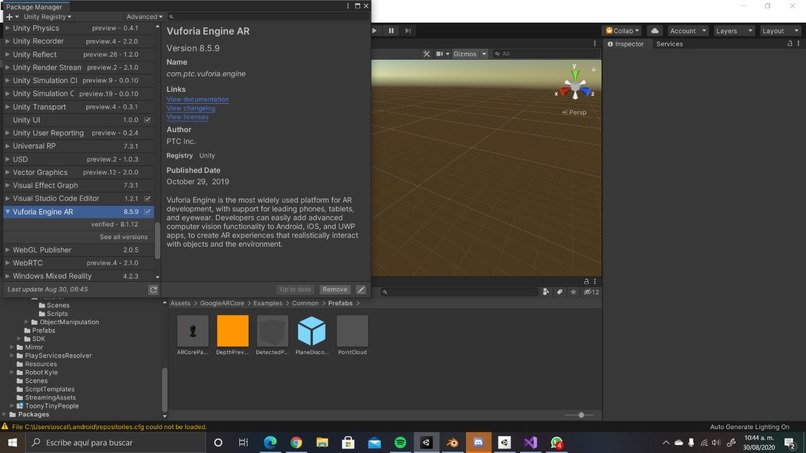Select the Unity UI installed package
Viewport: 806px width, 453px height.
tap(79, 120)
